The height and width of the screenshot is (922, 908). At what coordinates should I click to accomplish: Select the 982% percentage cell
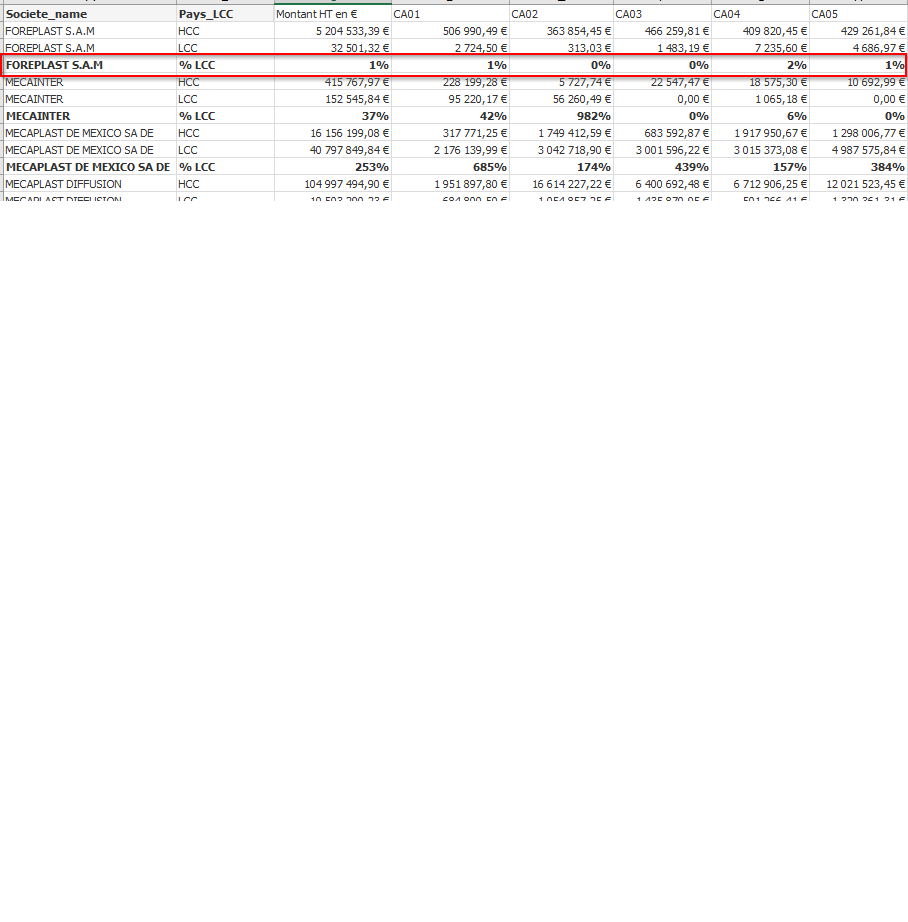pyautogui.click(x=562, y=116)
